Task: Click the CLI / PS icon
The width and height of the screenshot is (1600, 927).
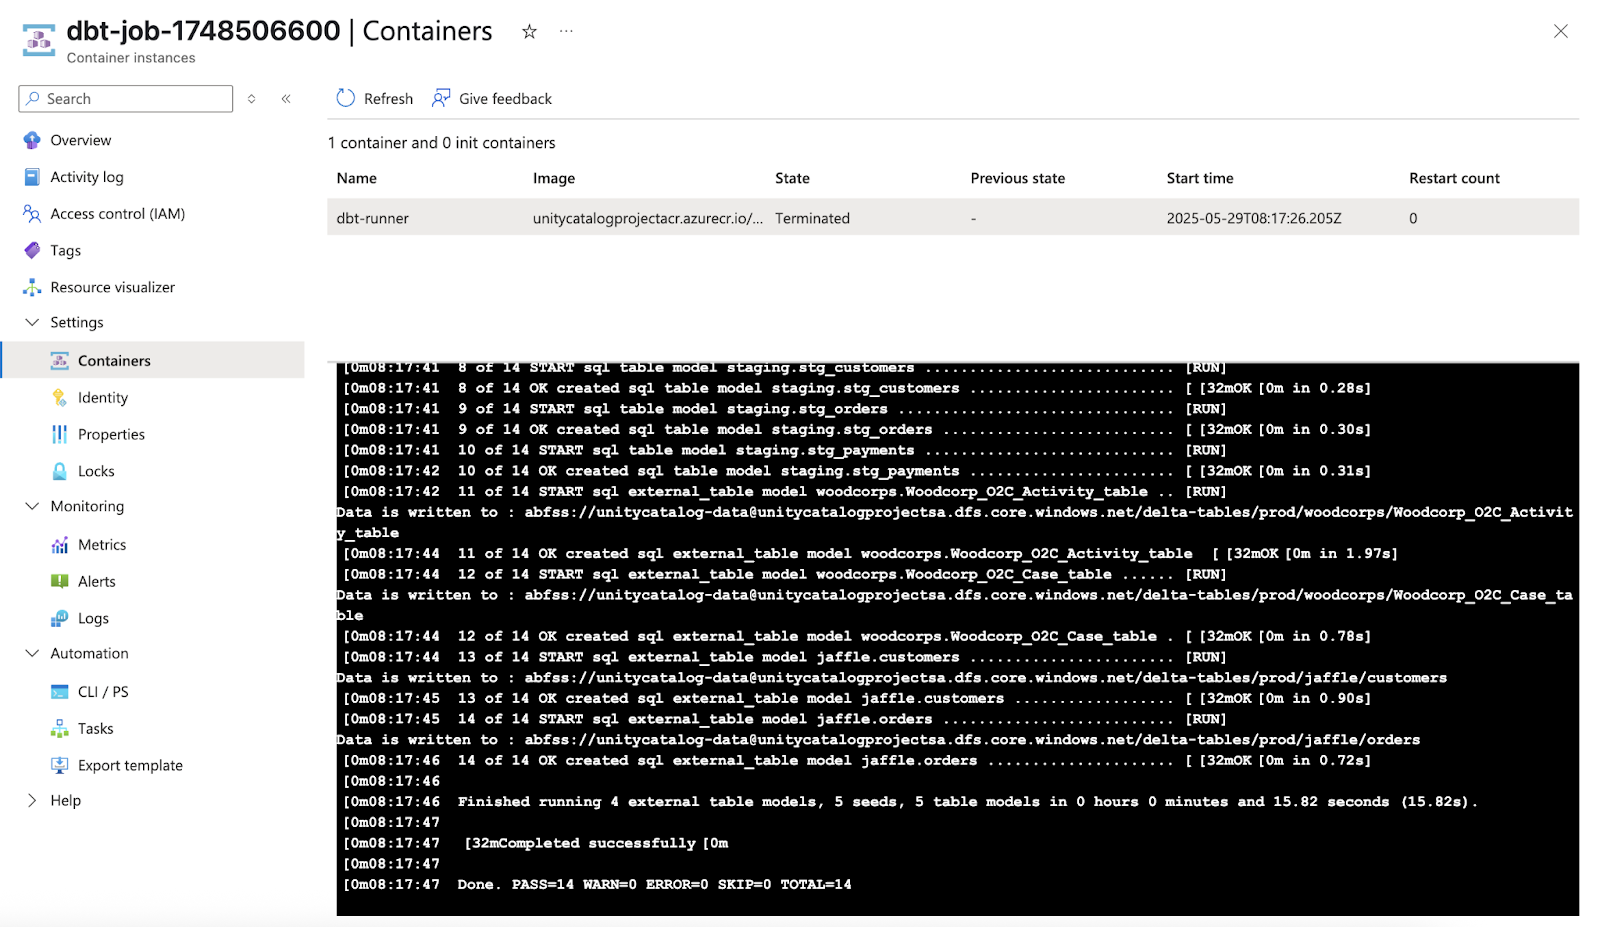Action: [60, 692]
